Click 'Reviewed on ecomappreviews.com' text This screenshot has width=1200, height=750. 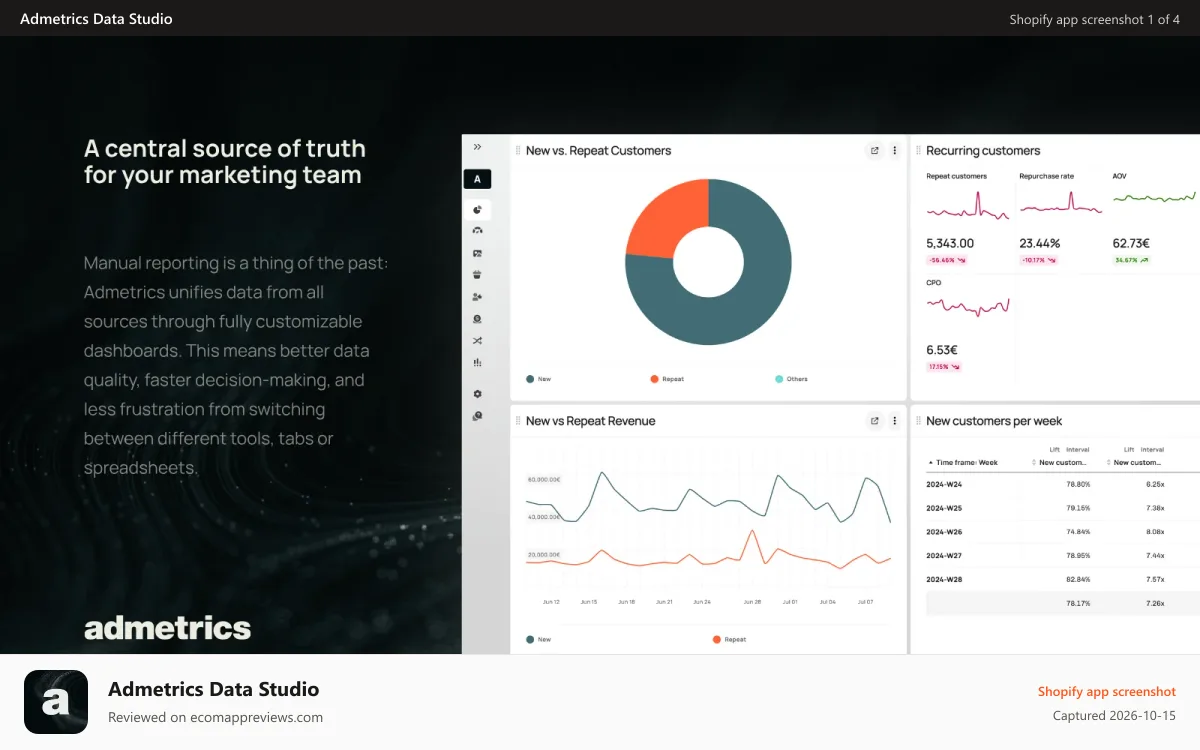coord(215,717)
